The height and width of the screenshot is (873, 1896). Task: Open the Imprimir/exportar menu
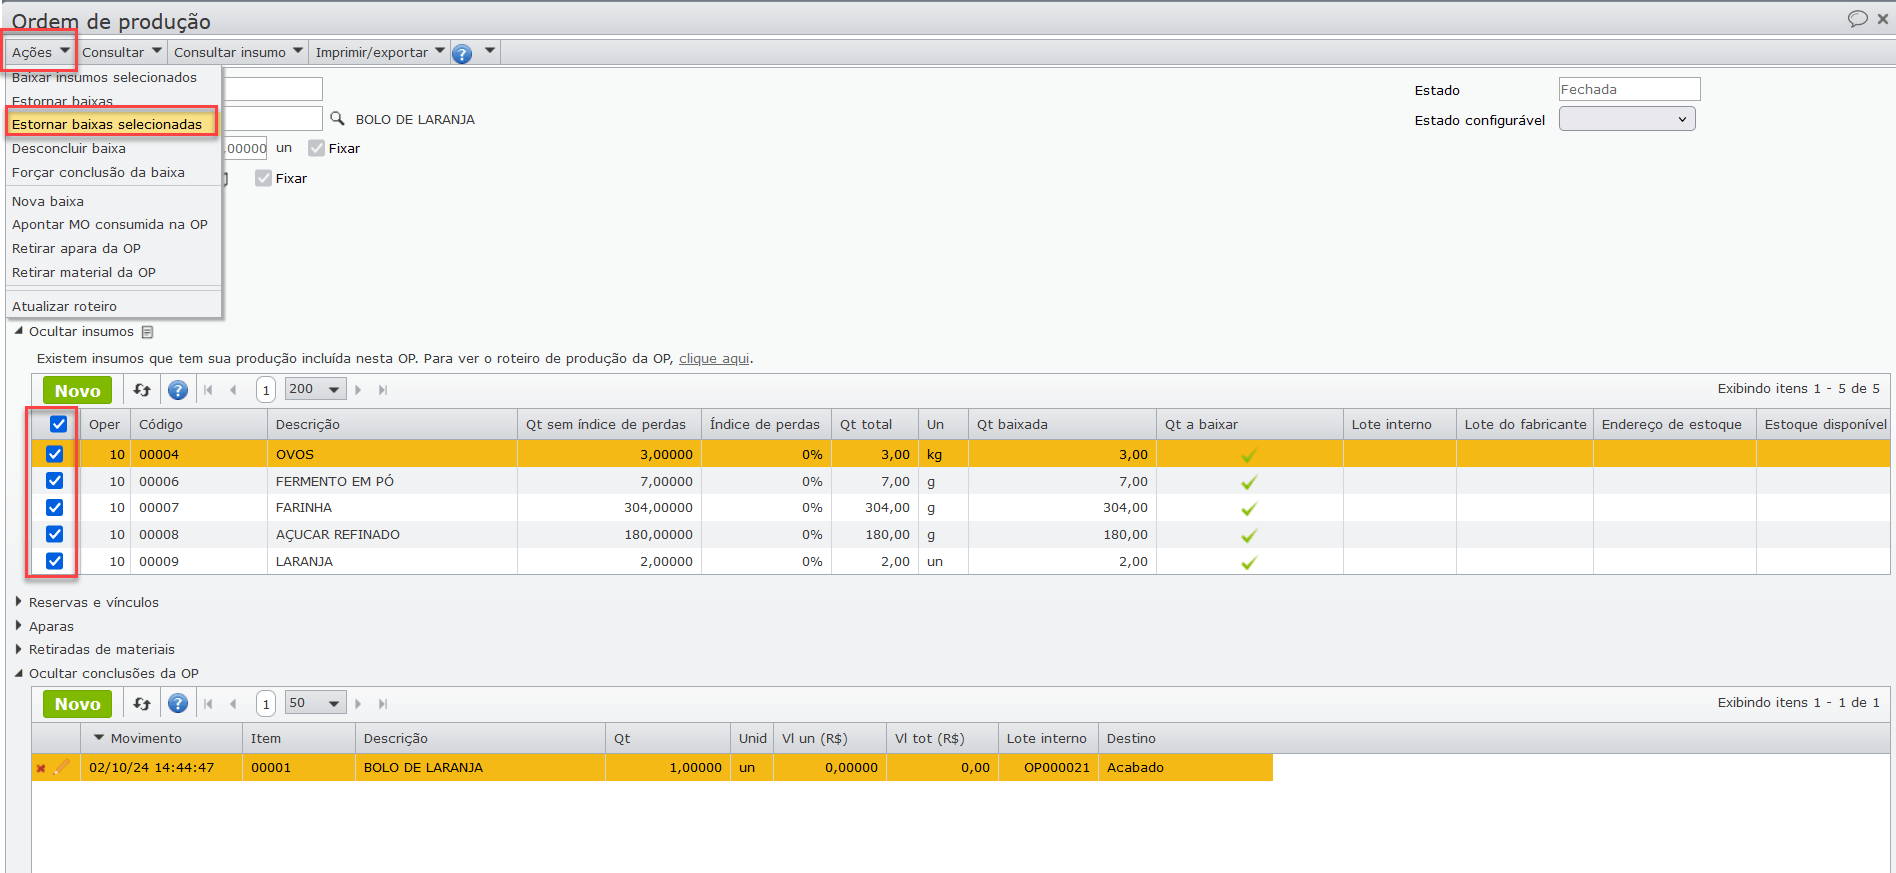pyautogui.click(x=380, y=52)
